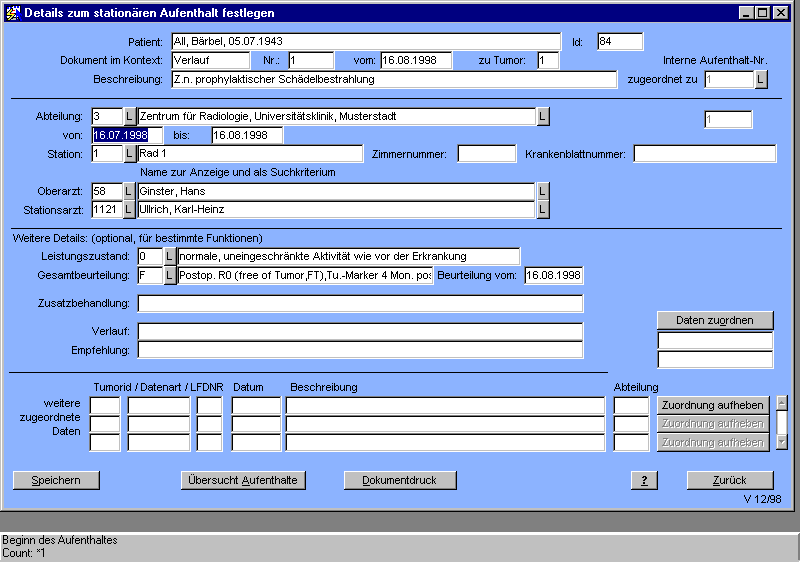
Task: Click the L lookup next to Oberarzt code 58
Action: 129,191
